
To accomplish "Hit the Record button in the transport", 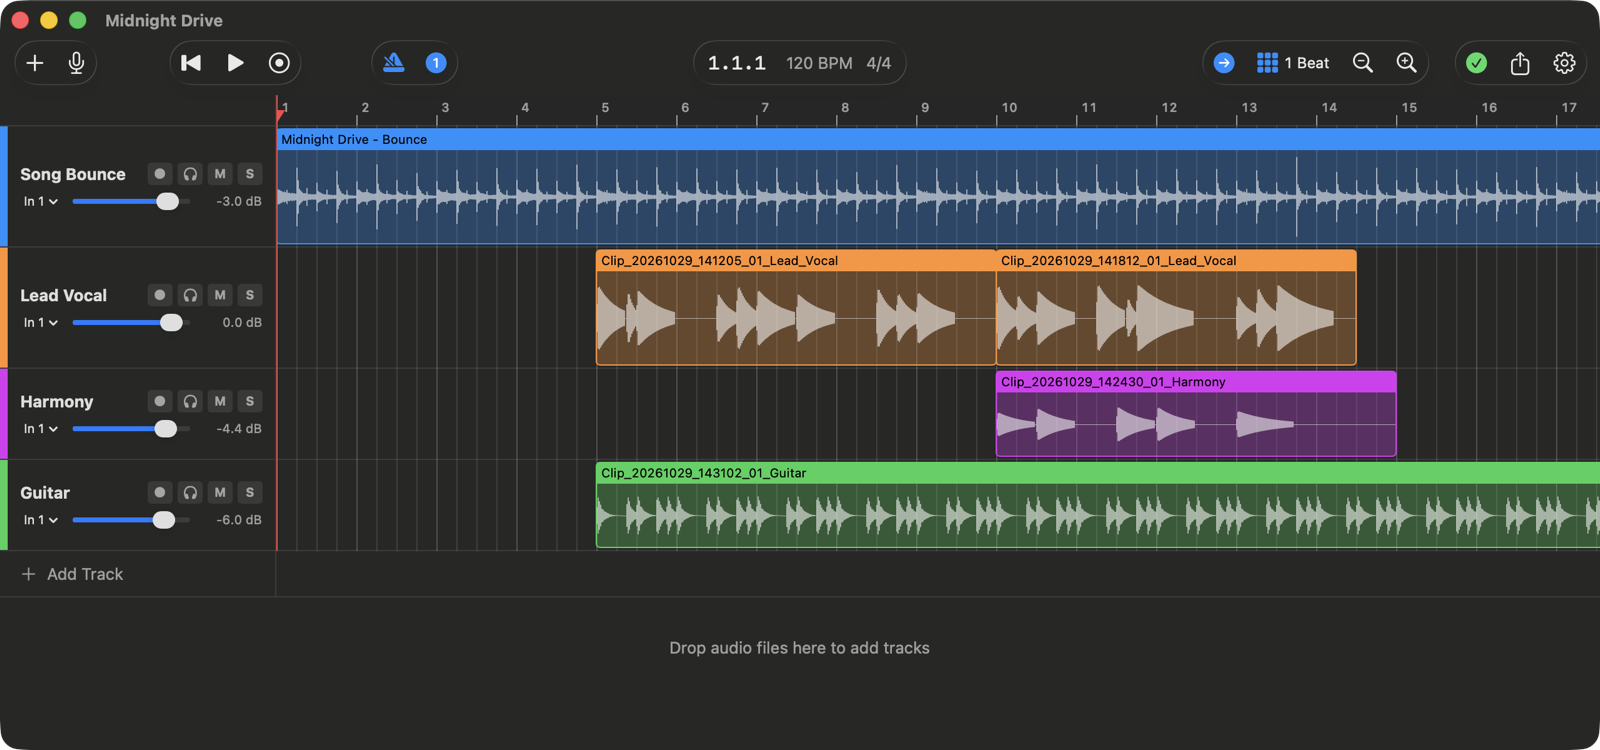I will coord(279,63).
